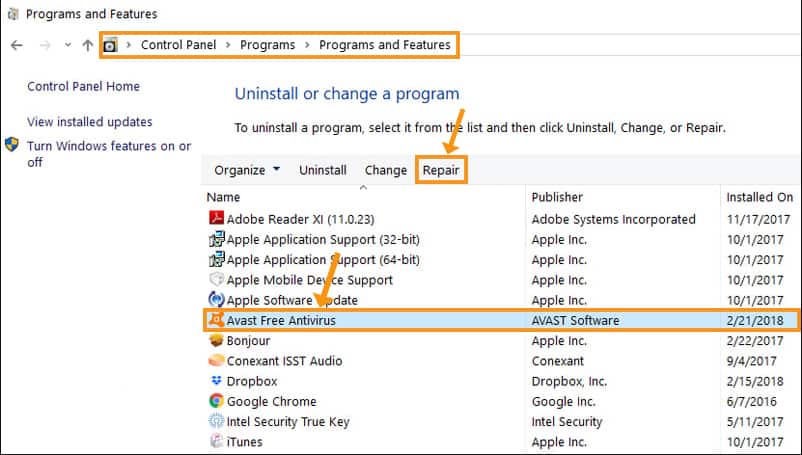
Task: Click the shield icon beside Windows features
Action: (x=12, y=145)
